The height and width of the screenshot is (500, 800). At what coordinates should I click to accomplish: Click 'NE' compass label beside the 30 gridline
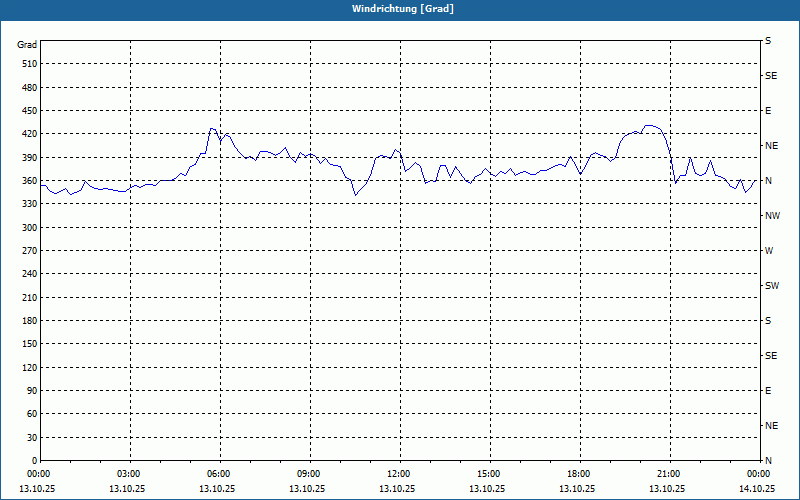772,426
